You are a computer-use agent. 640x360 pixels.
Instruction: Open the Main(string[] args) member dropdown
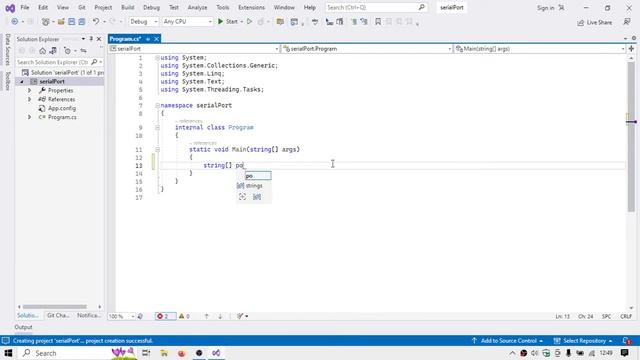540,49
